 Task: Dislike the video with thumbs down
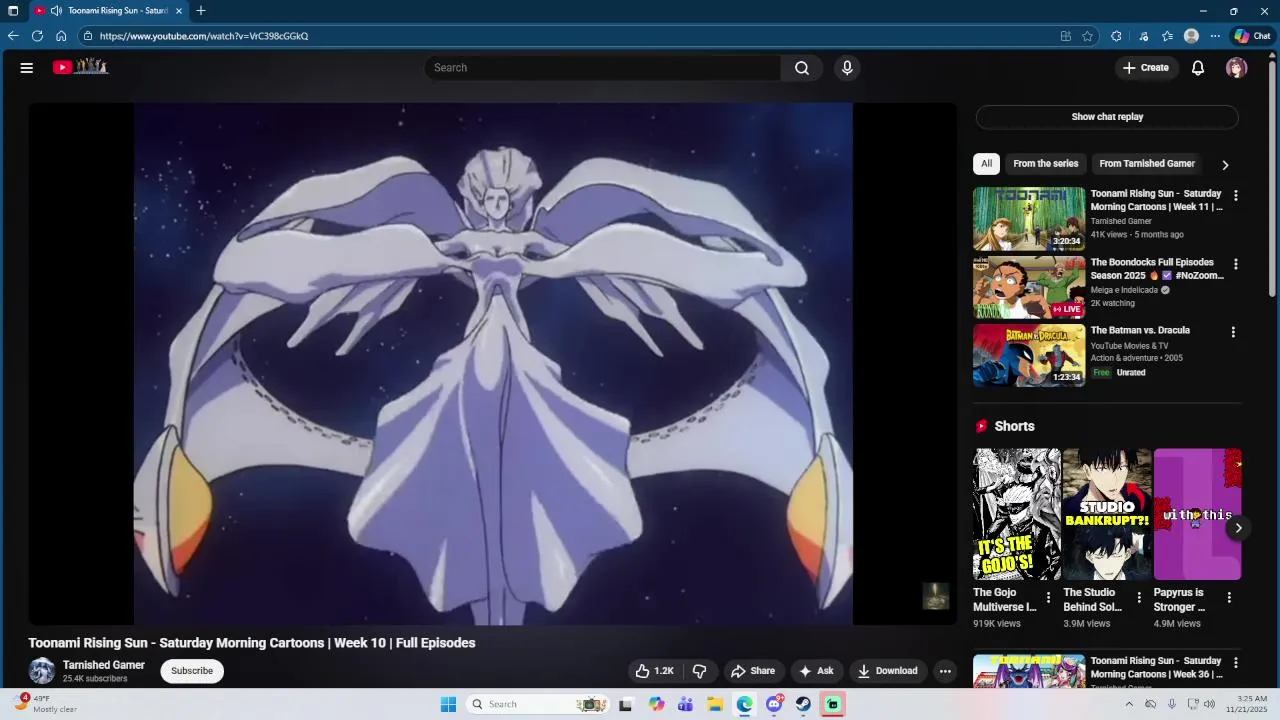[x=700, y=671]
